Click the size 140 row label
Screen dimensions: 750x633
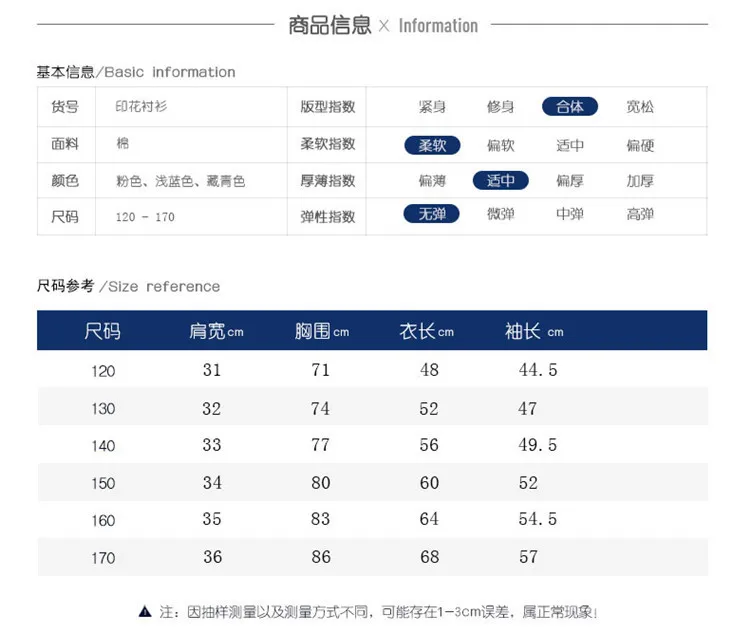(103, 445)
